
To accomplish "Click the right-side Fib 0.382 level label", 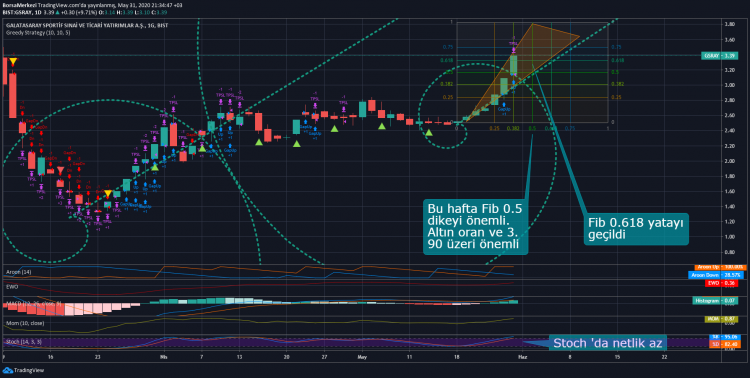I will pos(617,84).
